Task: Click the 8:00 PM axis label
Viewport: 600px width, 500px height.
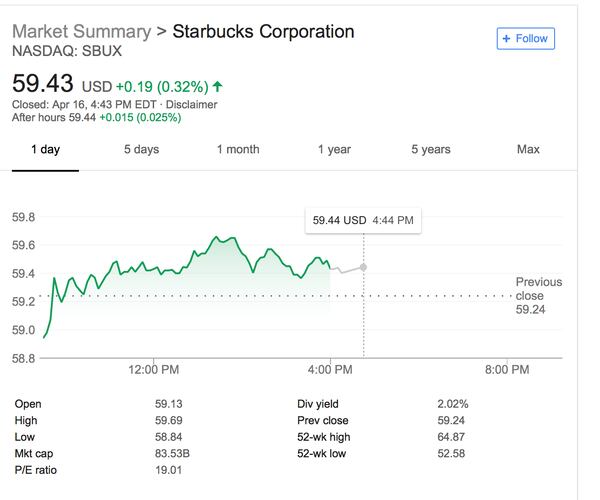Action: point(506,370)
